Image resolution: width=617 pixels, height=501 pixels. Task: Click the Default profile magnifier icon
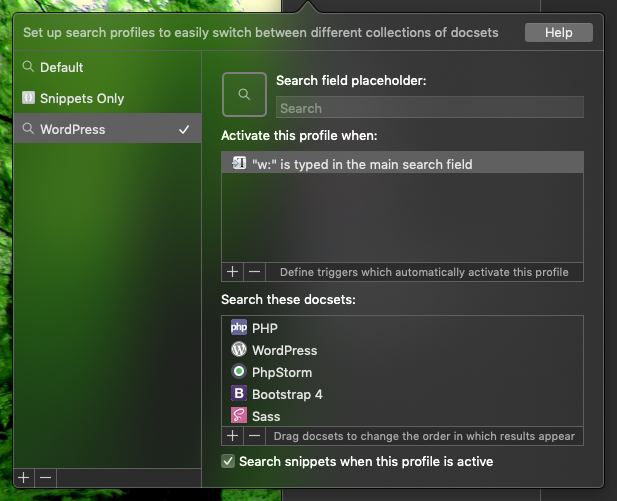(x=28, y=67)
